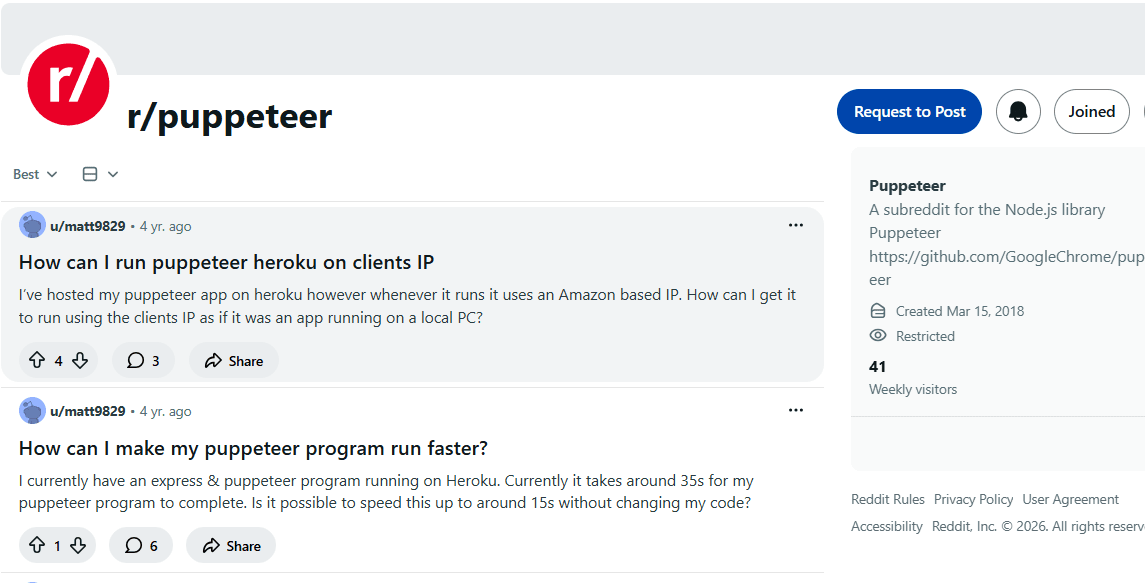
Task: Downvote the clients IP question
Action: 80,360
